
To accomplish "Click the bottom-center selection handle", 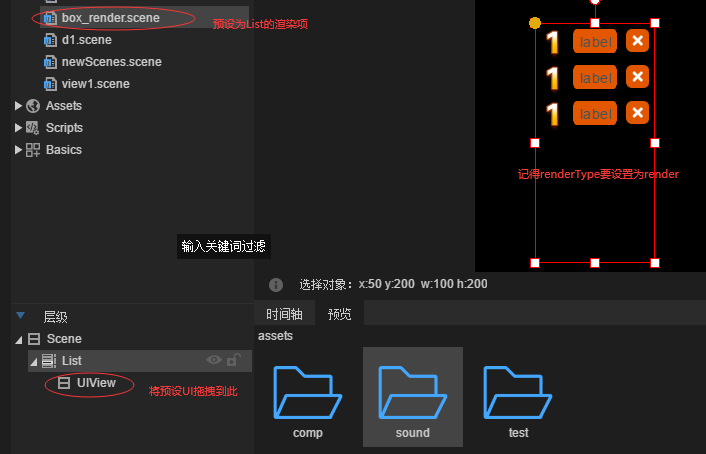I will (595, 263).
